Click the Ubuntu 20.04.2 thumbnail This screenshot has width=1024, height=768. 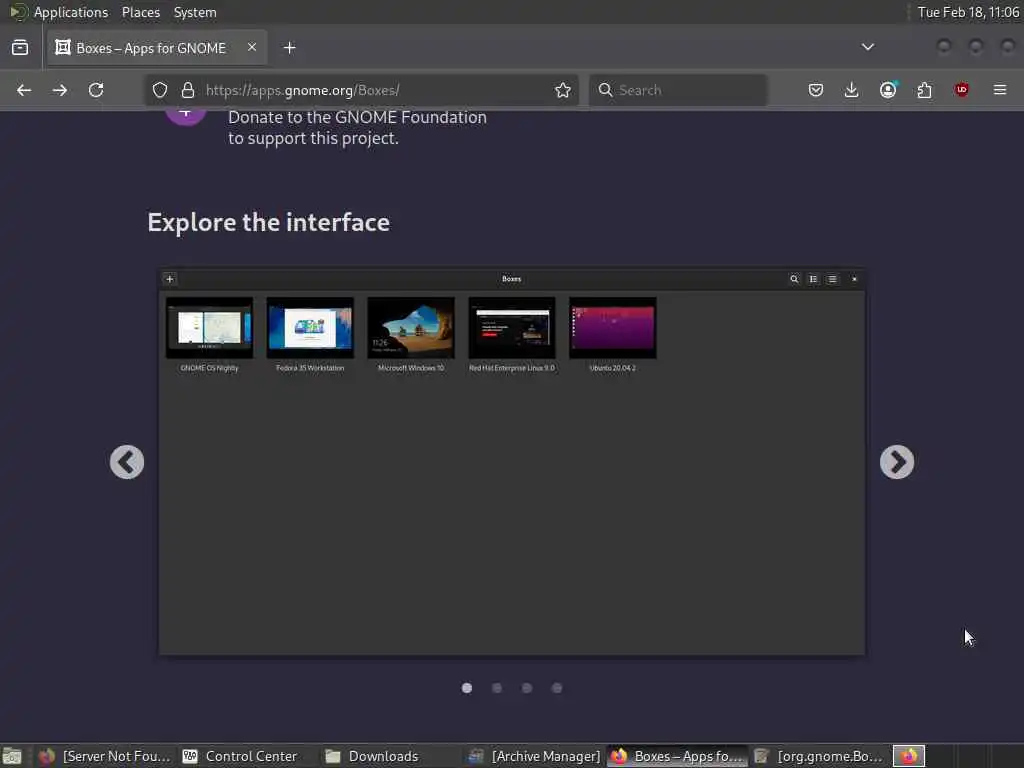pos(613,328)
